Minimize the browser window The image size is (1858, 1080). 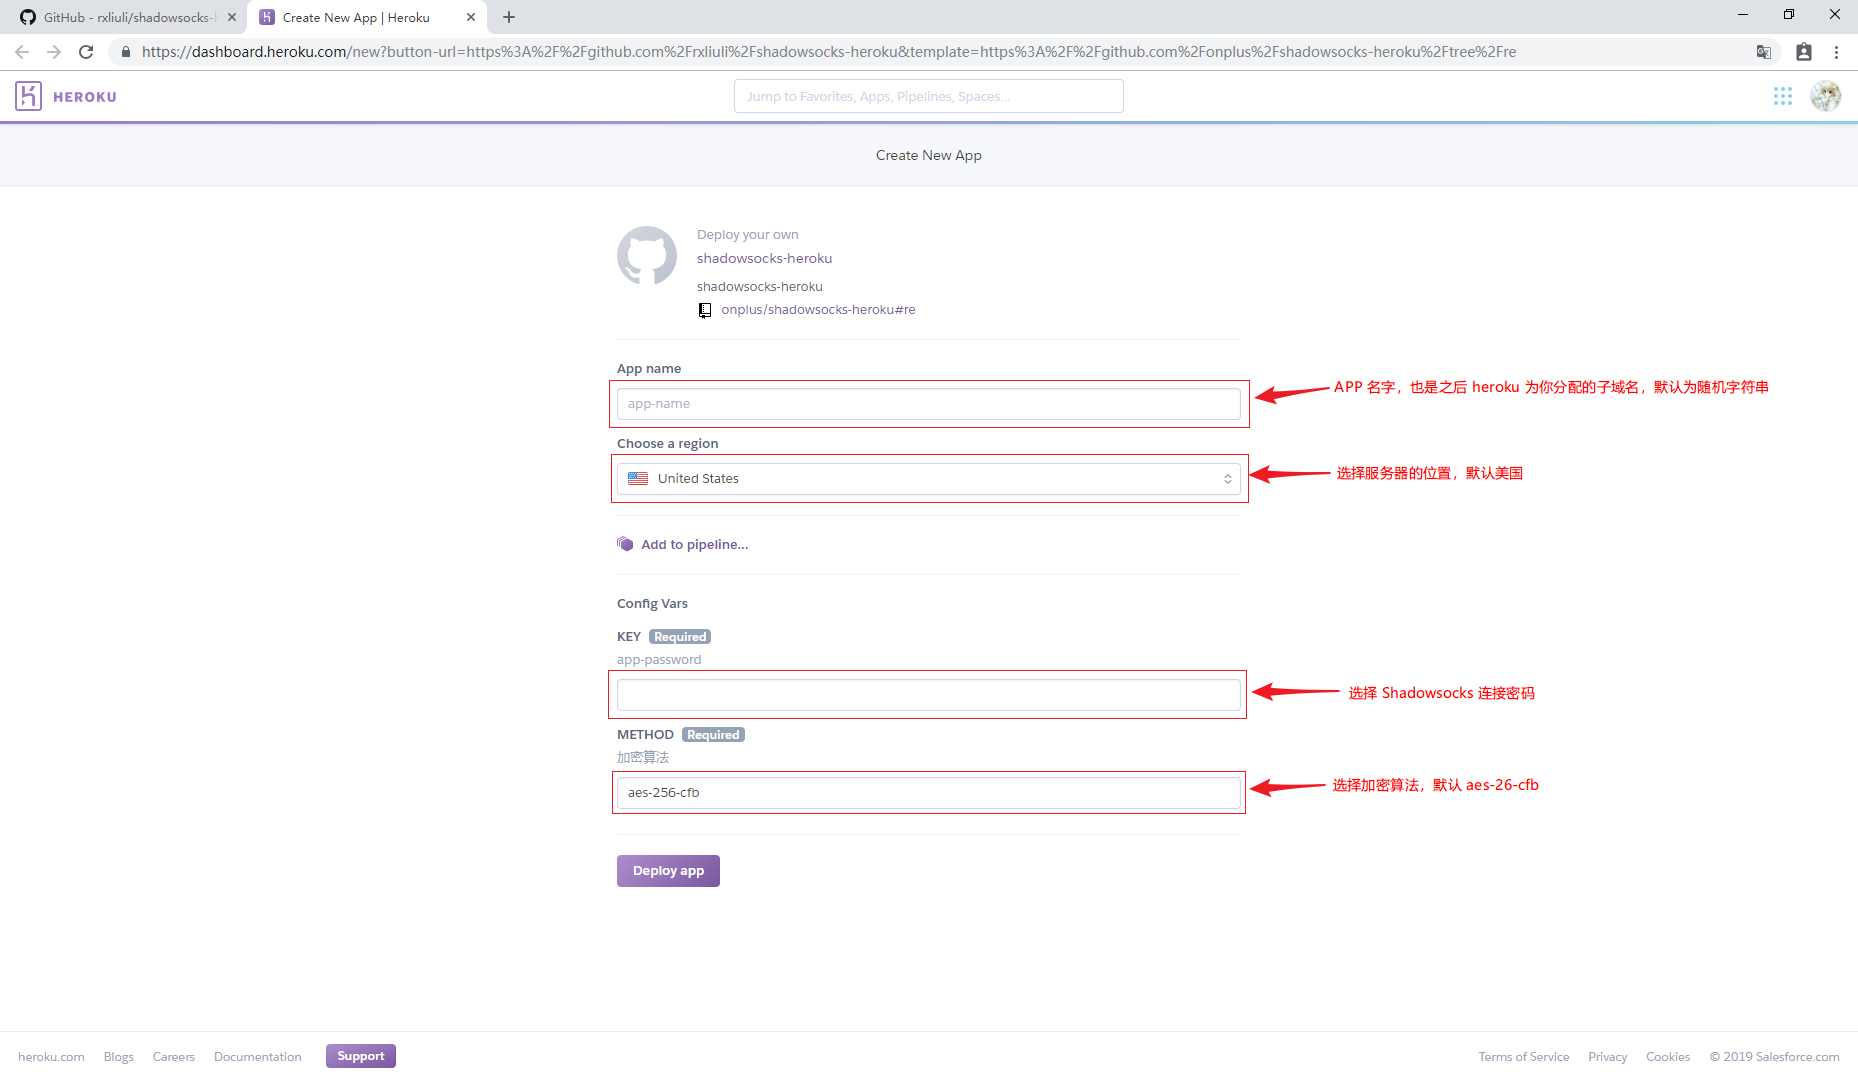coord(1743,14)
